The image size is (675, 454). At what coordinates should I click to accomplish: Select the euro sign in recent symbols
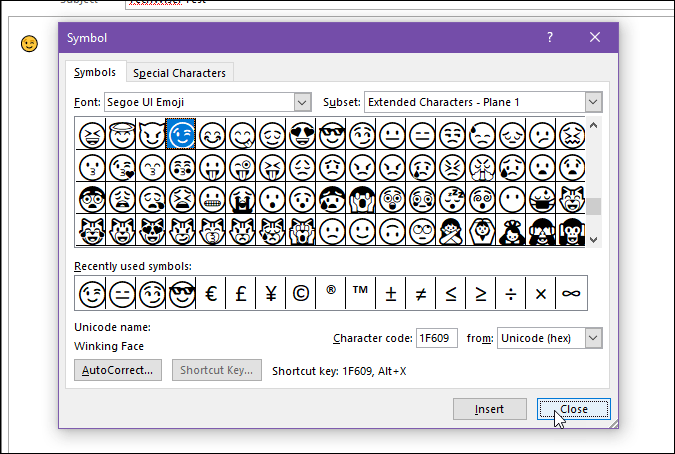coord(211,294)
